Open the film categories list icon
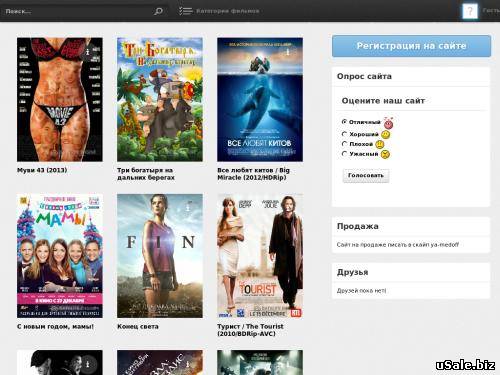This screenshot has width=500, height=375. pyautogui.click(x=185, y=11)
